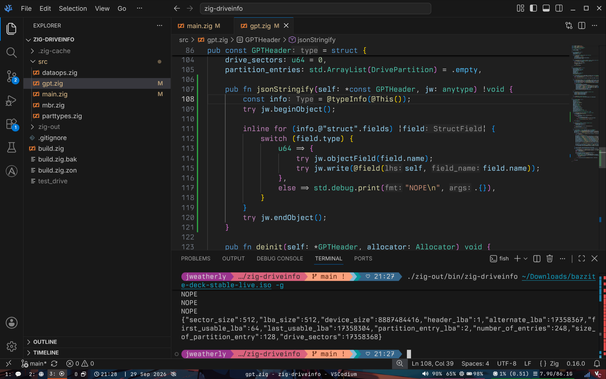Click errors and warnings count in status bar
606x379 pixels.
(x=80, y=364)
